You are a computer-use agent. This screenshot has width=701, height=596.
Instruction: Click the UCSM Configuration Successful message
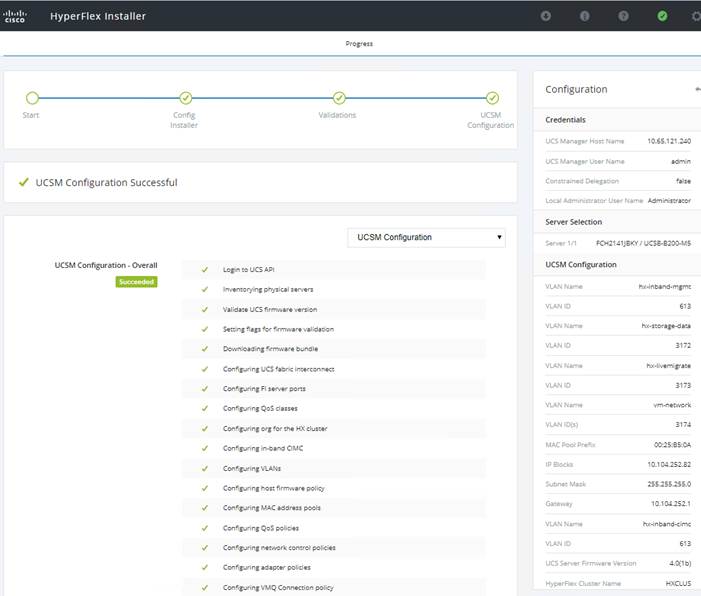pyautogui.click(x=106, y=182)
